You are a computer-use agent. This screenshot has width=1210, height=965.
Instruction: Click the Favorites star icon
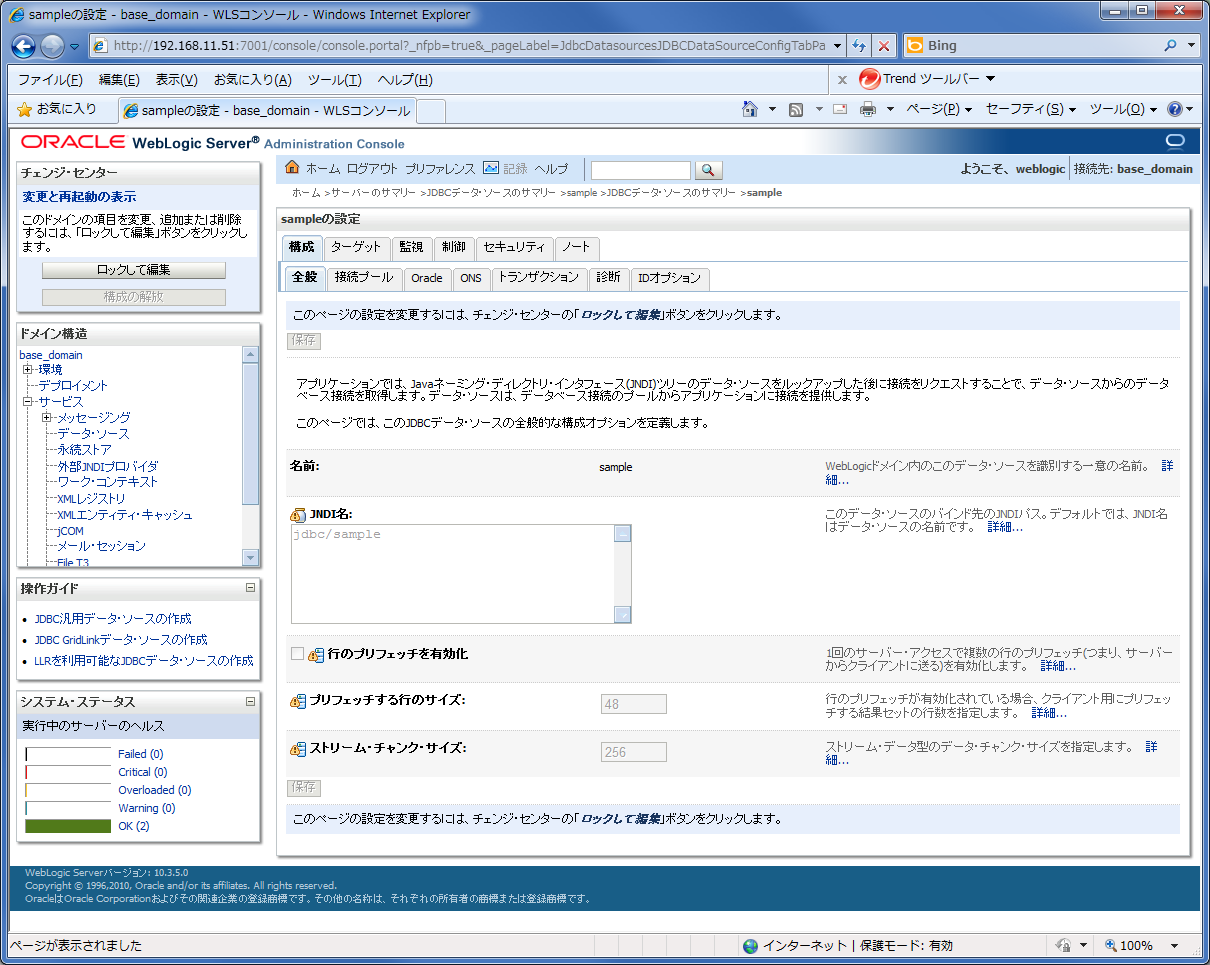25,109
